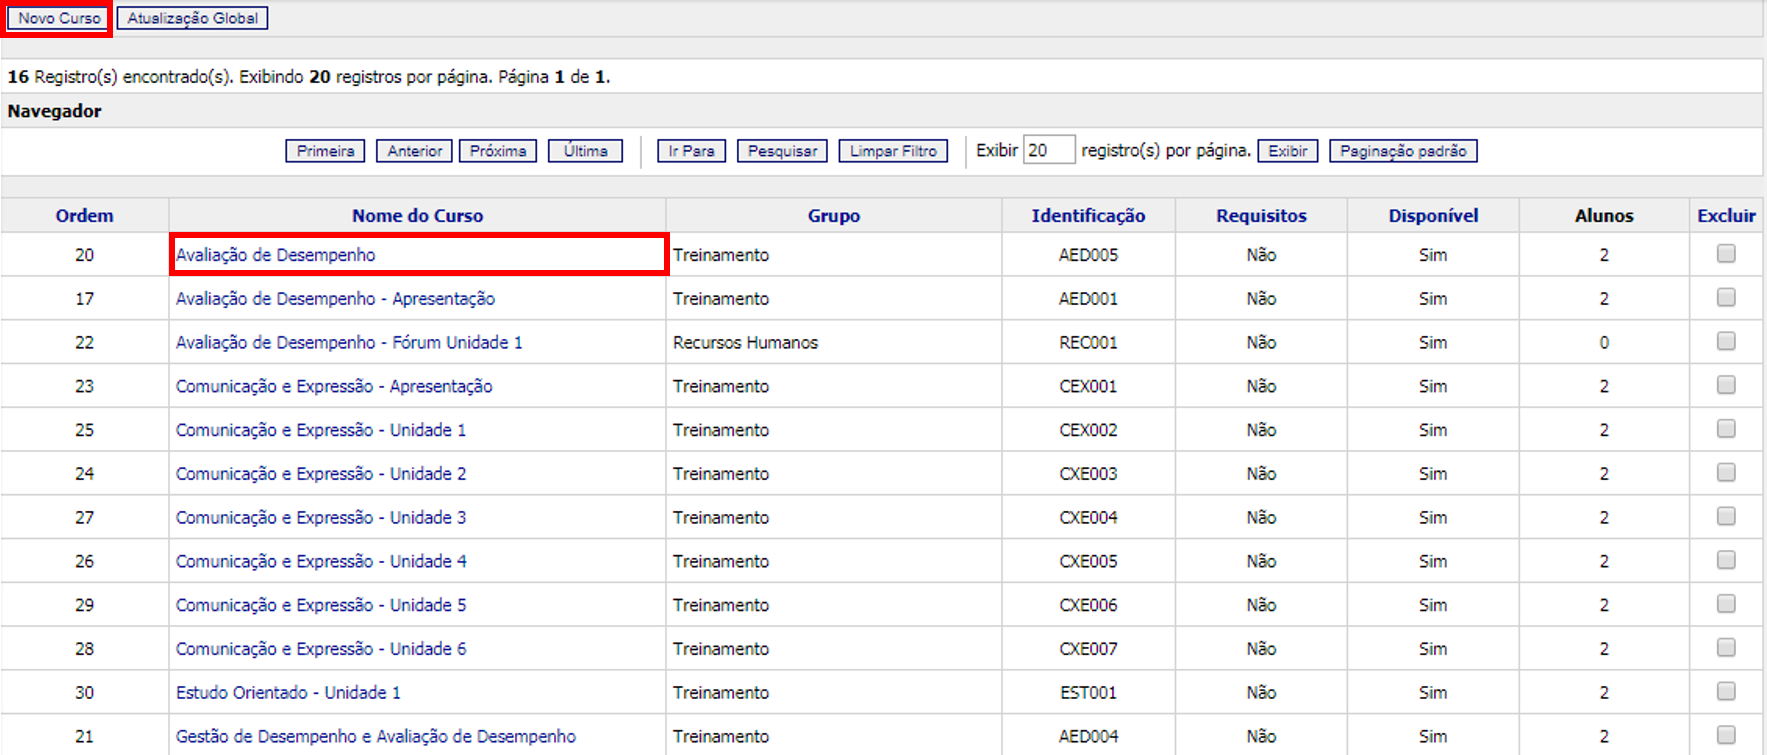1767x755 pixels.
Task: Open Atualização Global
Action: 192,18
